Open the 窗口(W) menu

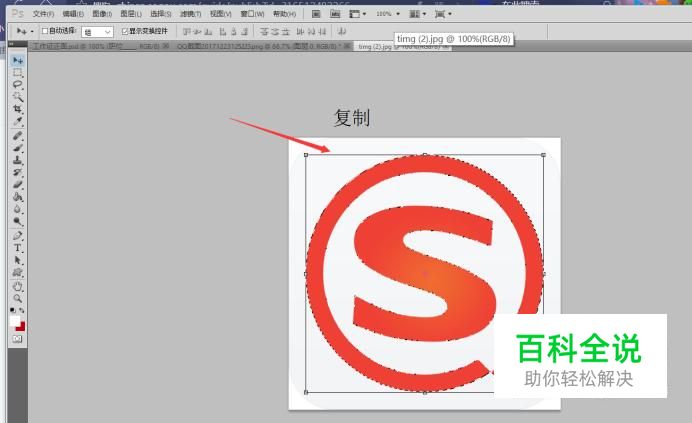(x=252, y=14)
